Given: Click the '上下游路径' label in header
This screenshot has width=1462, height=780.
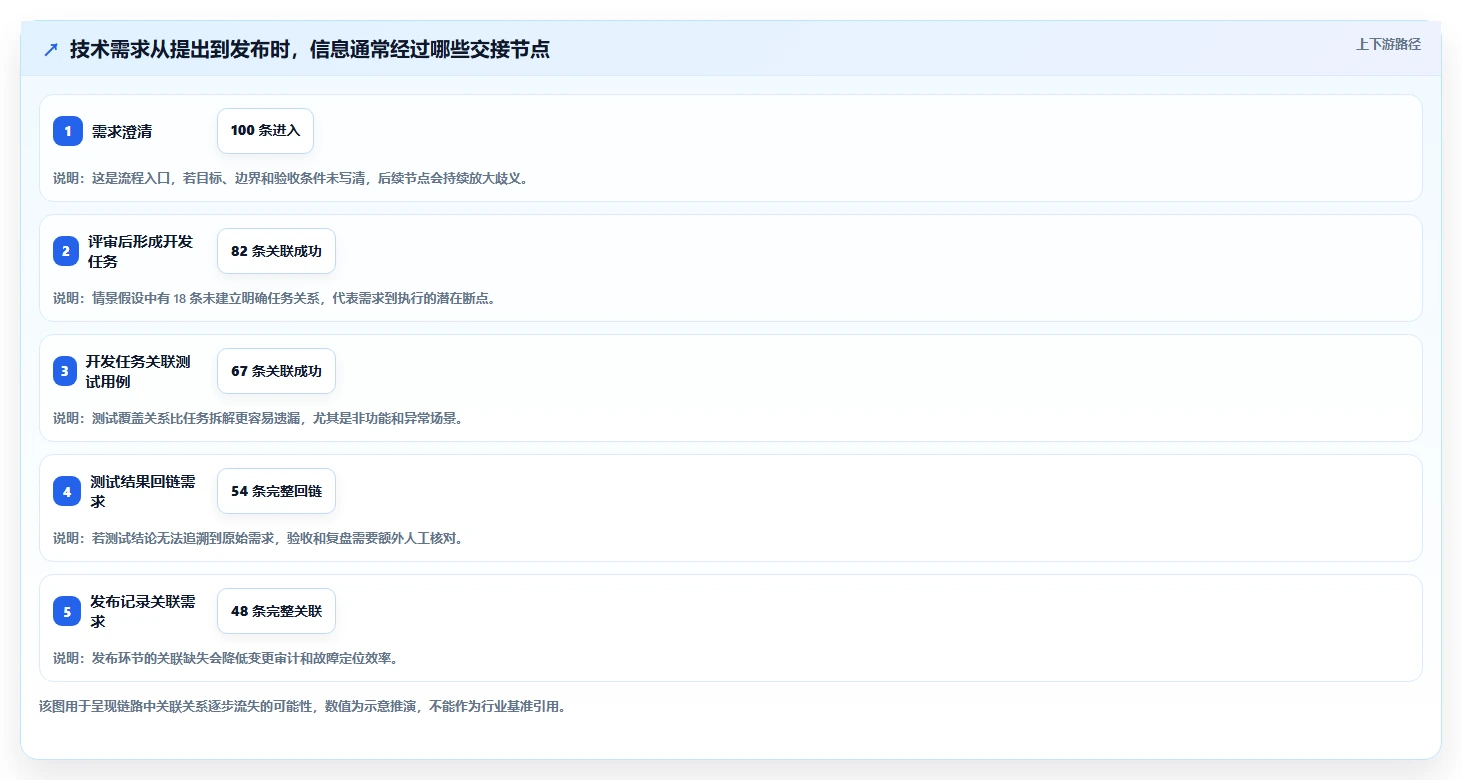Looking at the screenshot, I should [1388, 44].
